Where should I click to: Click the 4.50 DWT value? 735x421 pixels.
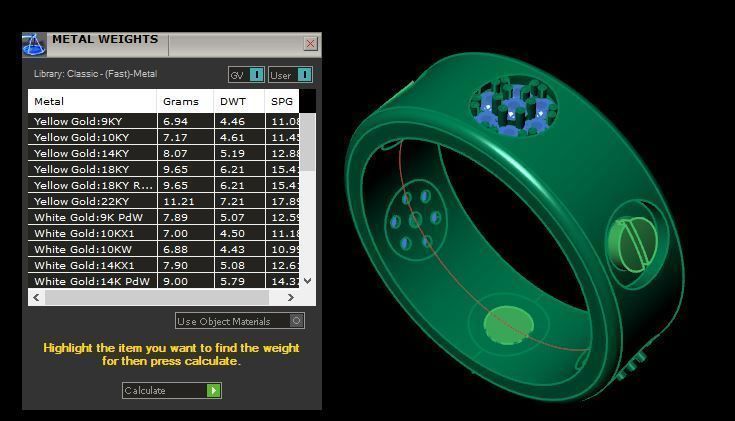tap(232, 233)
